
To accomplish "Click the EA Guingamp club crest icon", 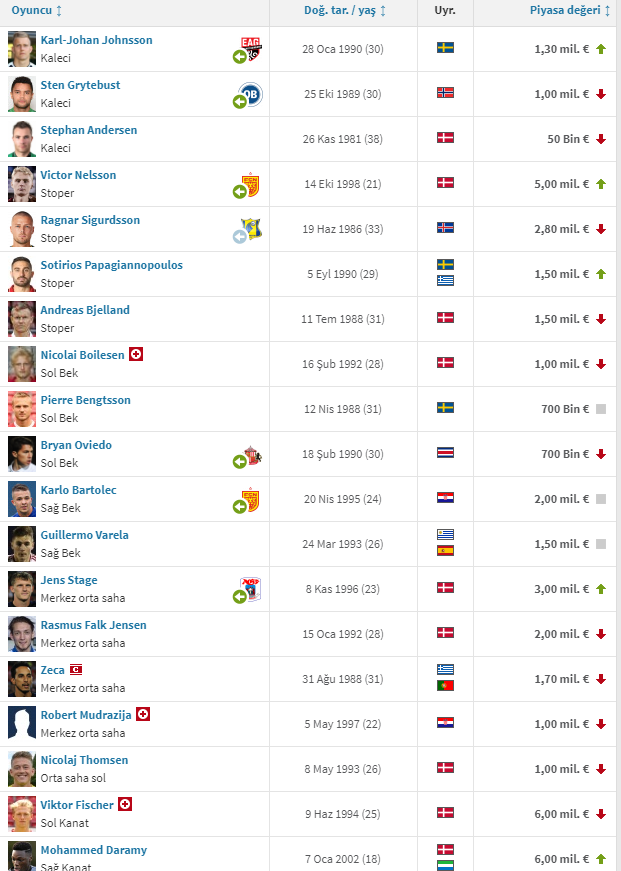I will 251,48.
